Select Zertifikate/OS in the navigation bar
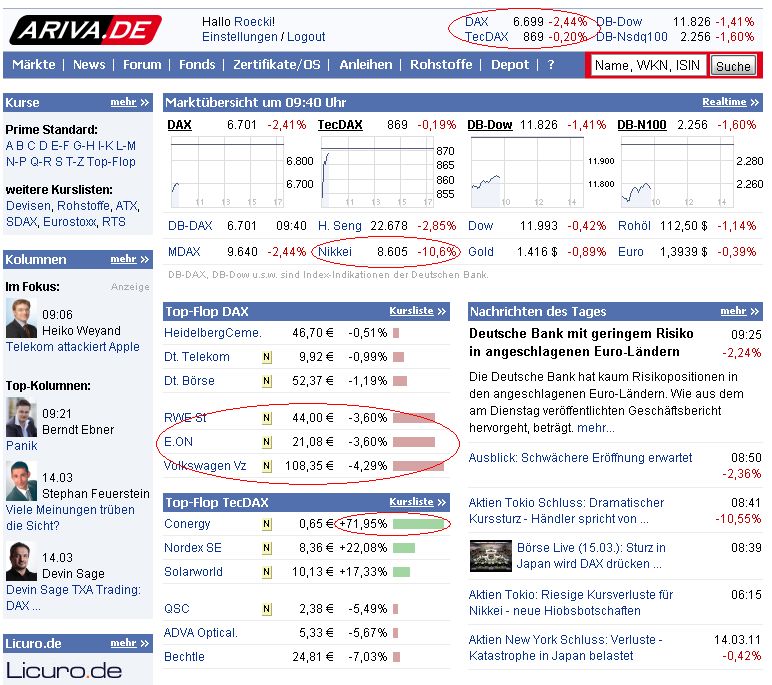This screenshot has width=772, height=685. tap(277, 65)
